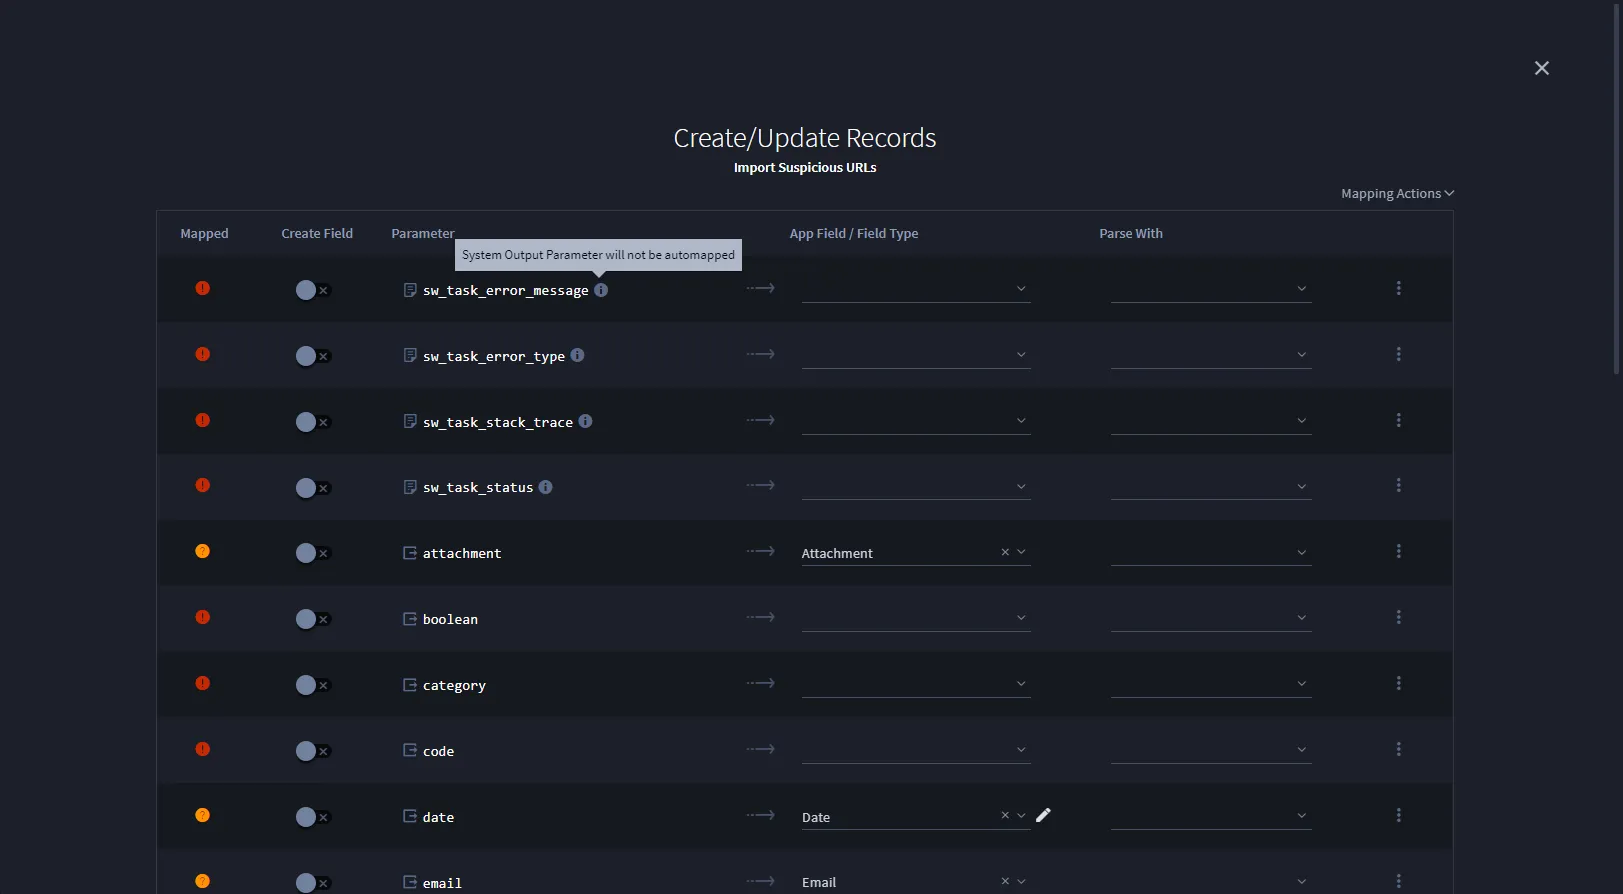Open three-dot menu for sw_task_error_message row
1623x894 pixels.
pos(1398,288)
